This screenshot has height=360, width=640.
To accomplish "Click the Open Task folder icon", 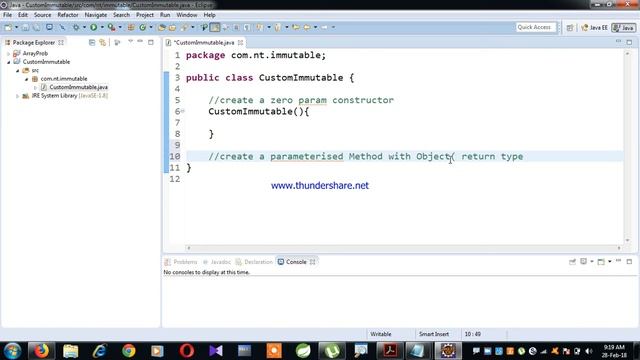I will click(x=172, y=27).
